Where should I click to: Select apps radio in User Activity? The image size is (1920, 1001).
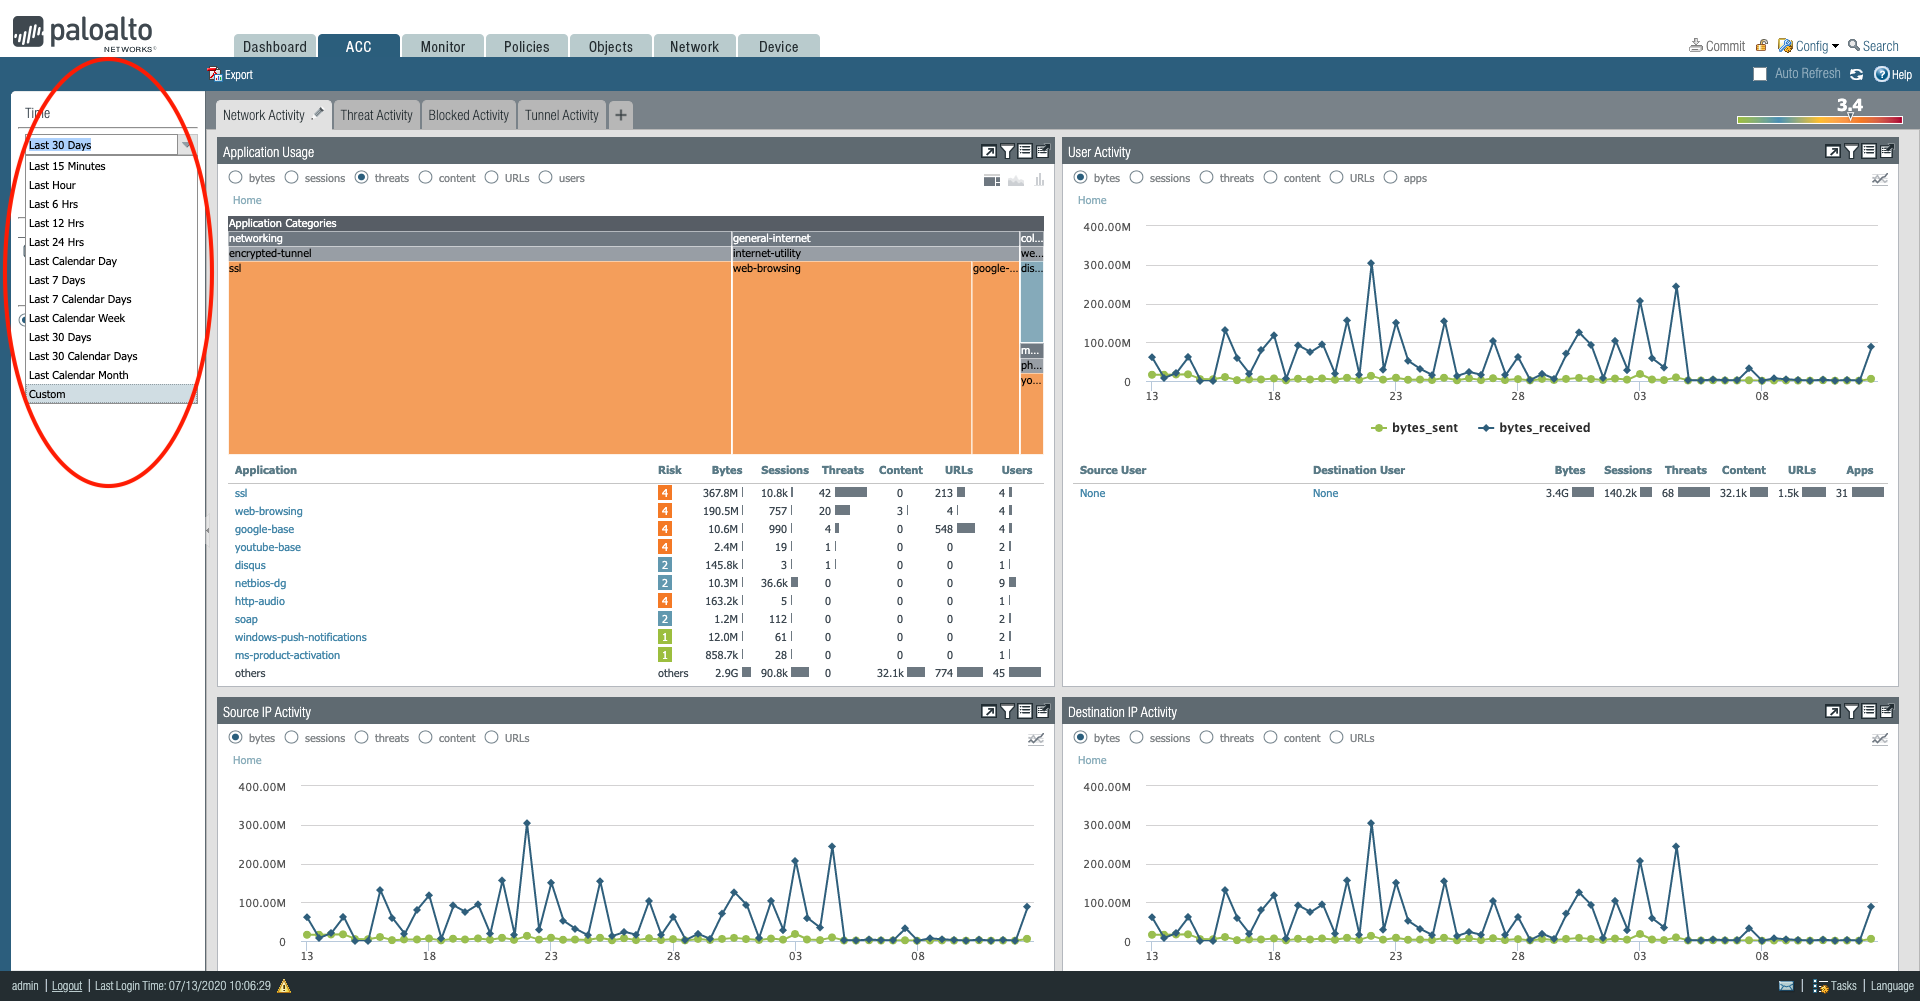[1390, 178]
